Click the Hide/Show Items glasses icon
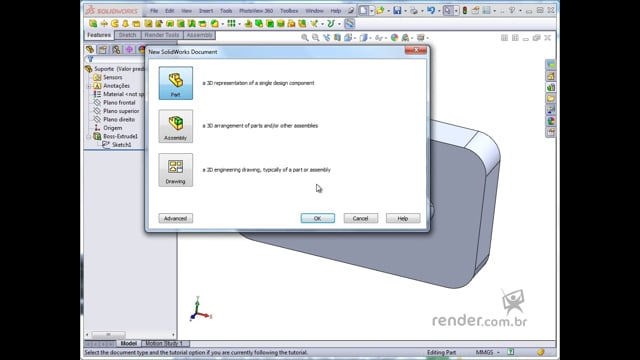 378,38
